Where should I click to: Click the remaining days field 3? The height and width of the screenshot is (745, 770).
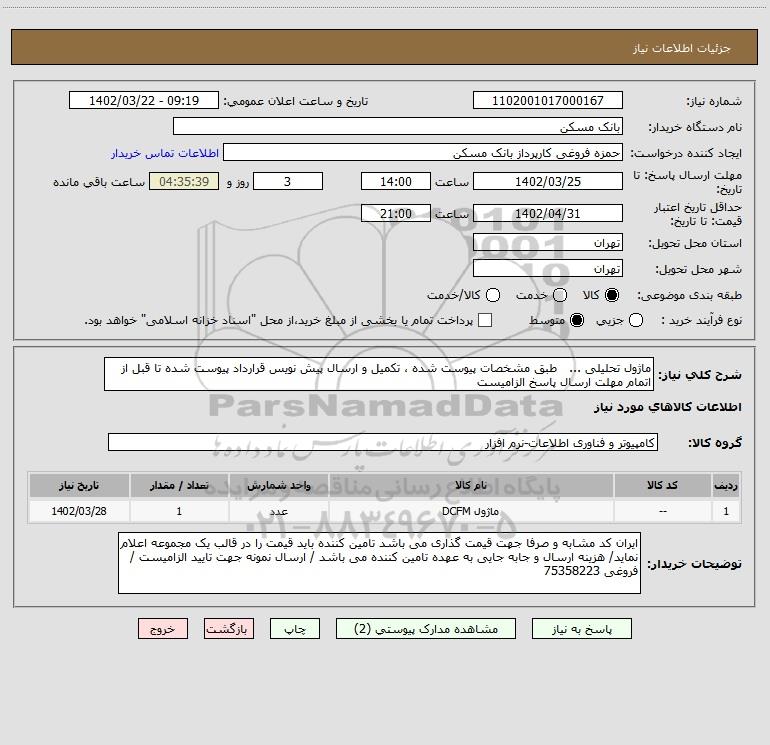(x=288, y=181)
